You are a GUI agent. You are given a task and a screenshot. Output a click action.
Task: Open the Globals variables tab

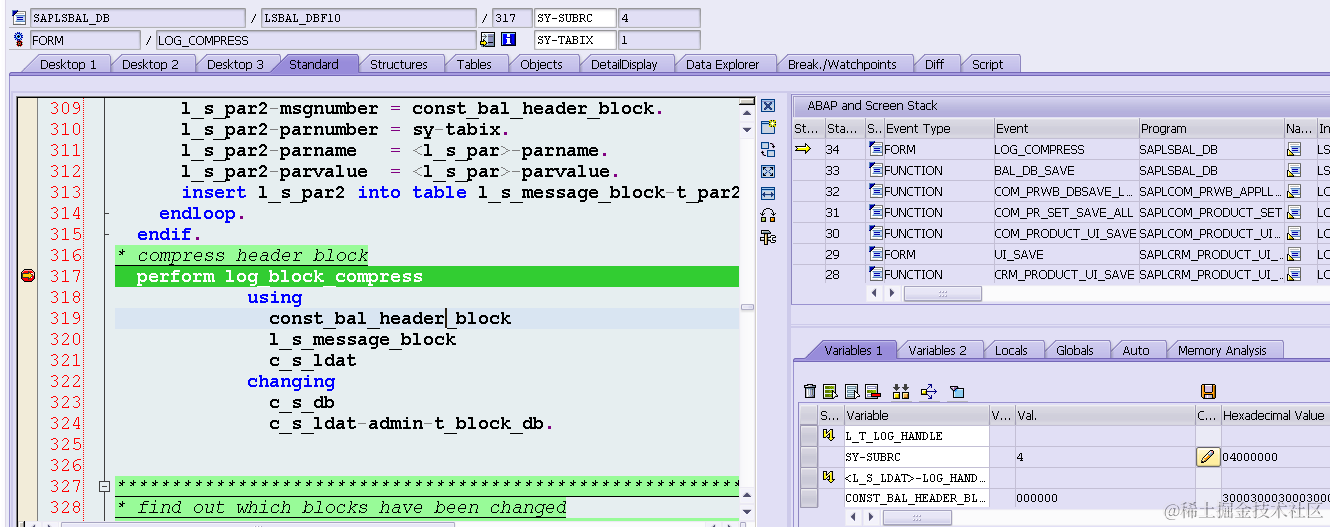tap(1075, 350)
